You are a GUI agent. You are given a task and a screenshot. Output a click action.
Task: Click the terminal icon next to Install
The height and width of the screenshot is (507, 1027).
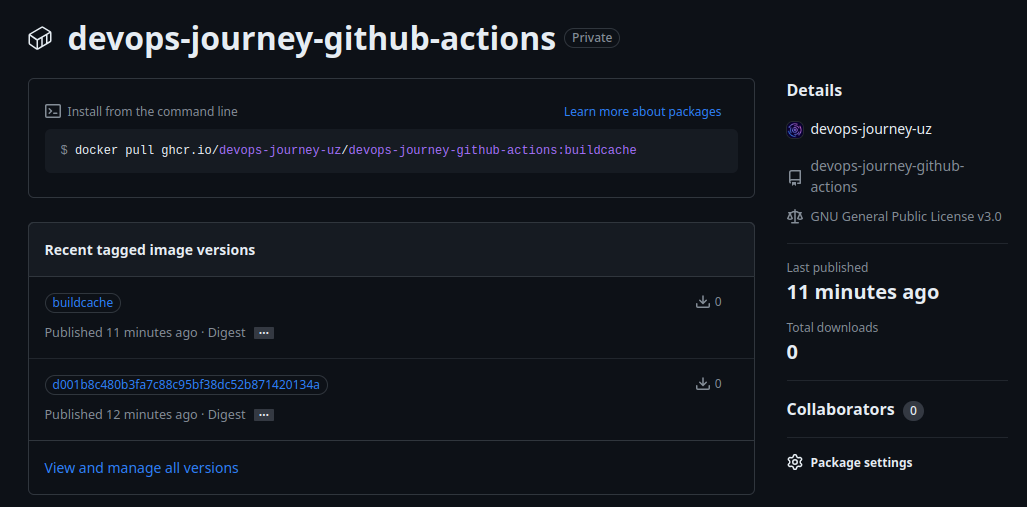[53, 111]
